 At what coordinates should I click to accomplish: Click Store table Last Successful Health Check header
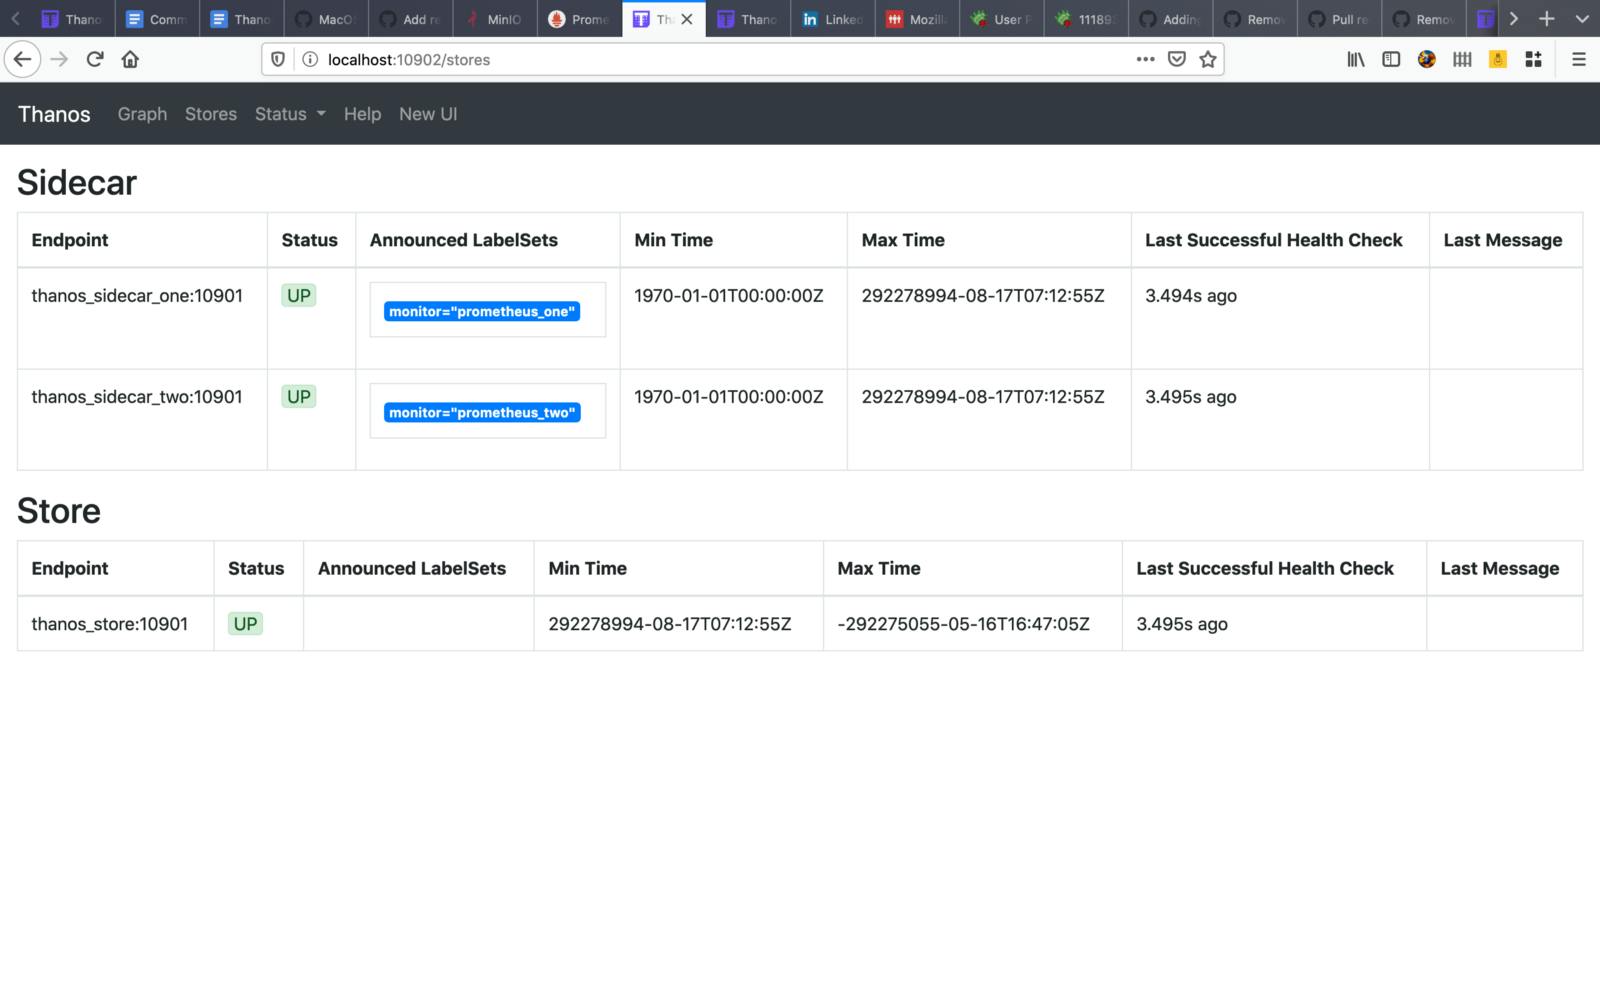point(1265,568)
